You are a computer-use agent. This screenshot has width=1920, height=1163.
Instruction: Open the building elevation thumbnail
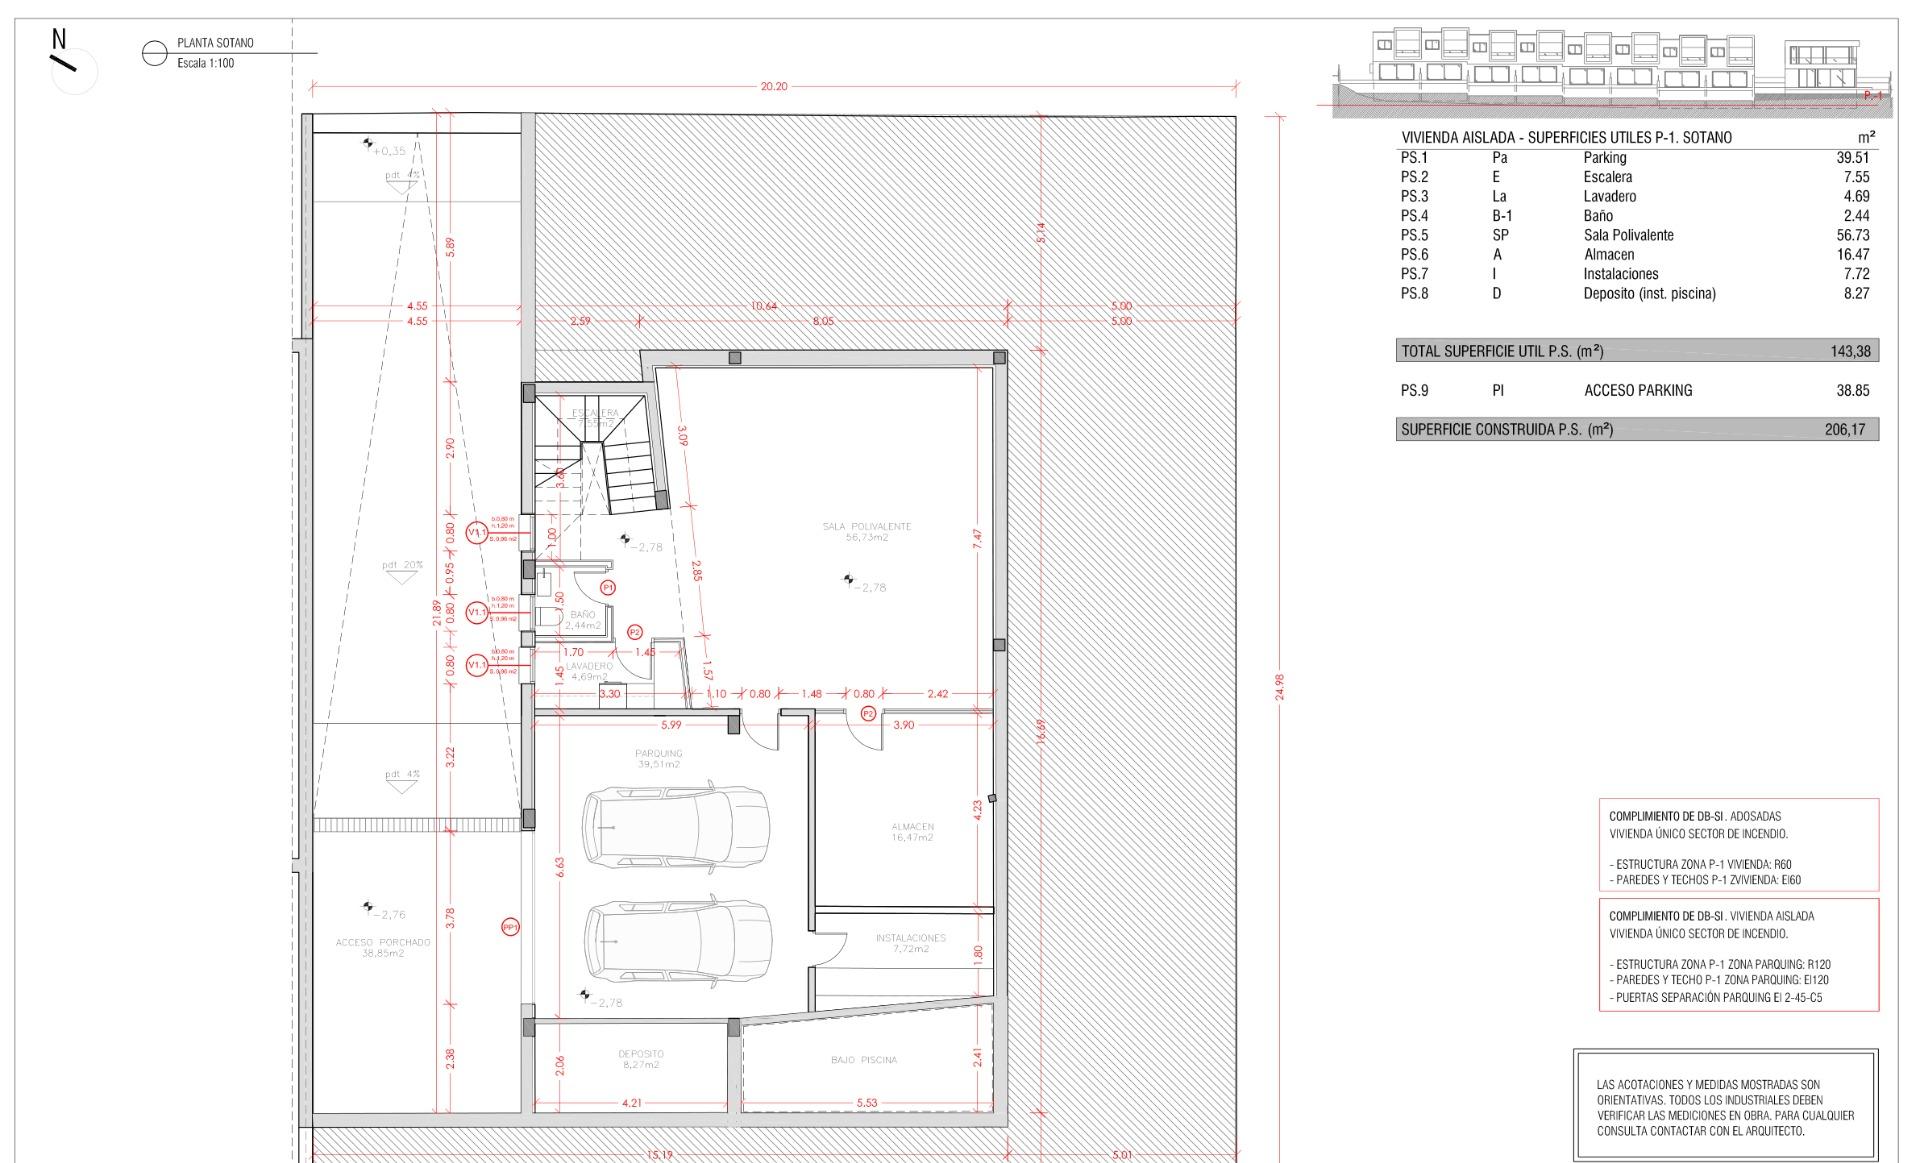pyautogui.click(x=1614, y=68)
